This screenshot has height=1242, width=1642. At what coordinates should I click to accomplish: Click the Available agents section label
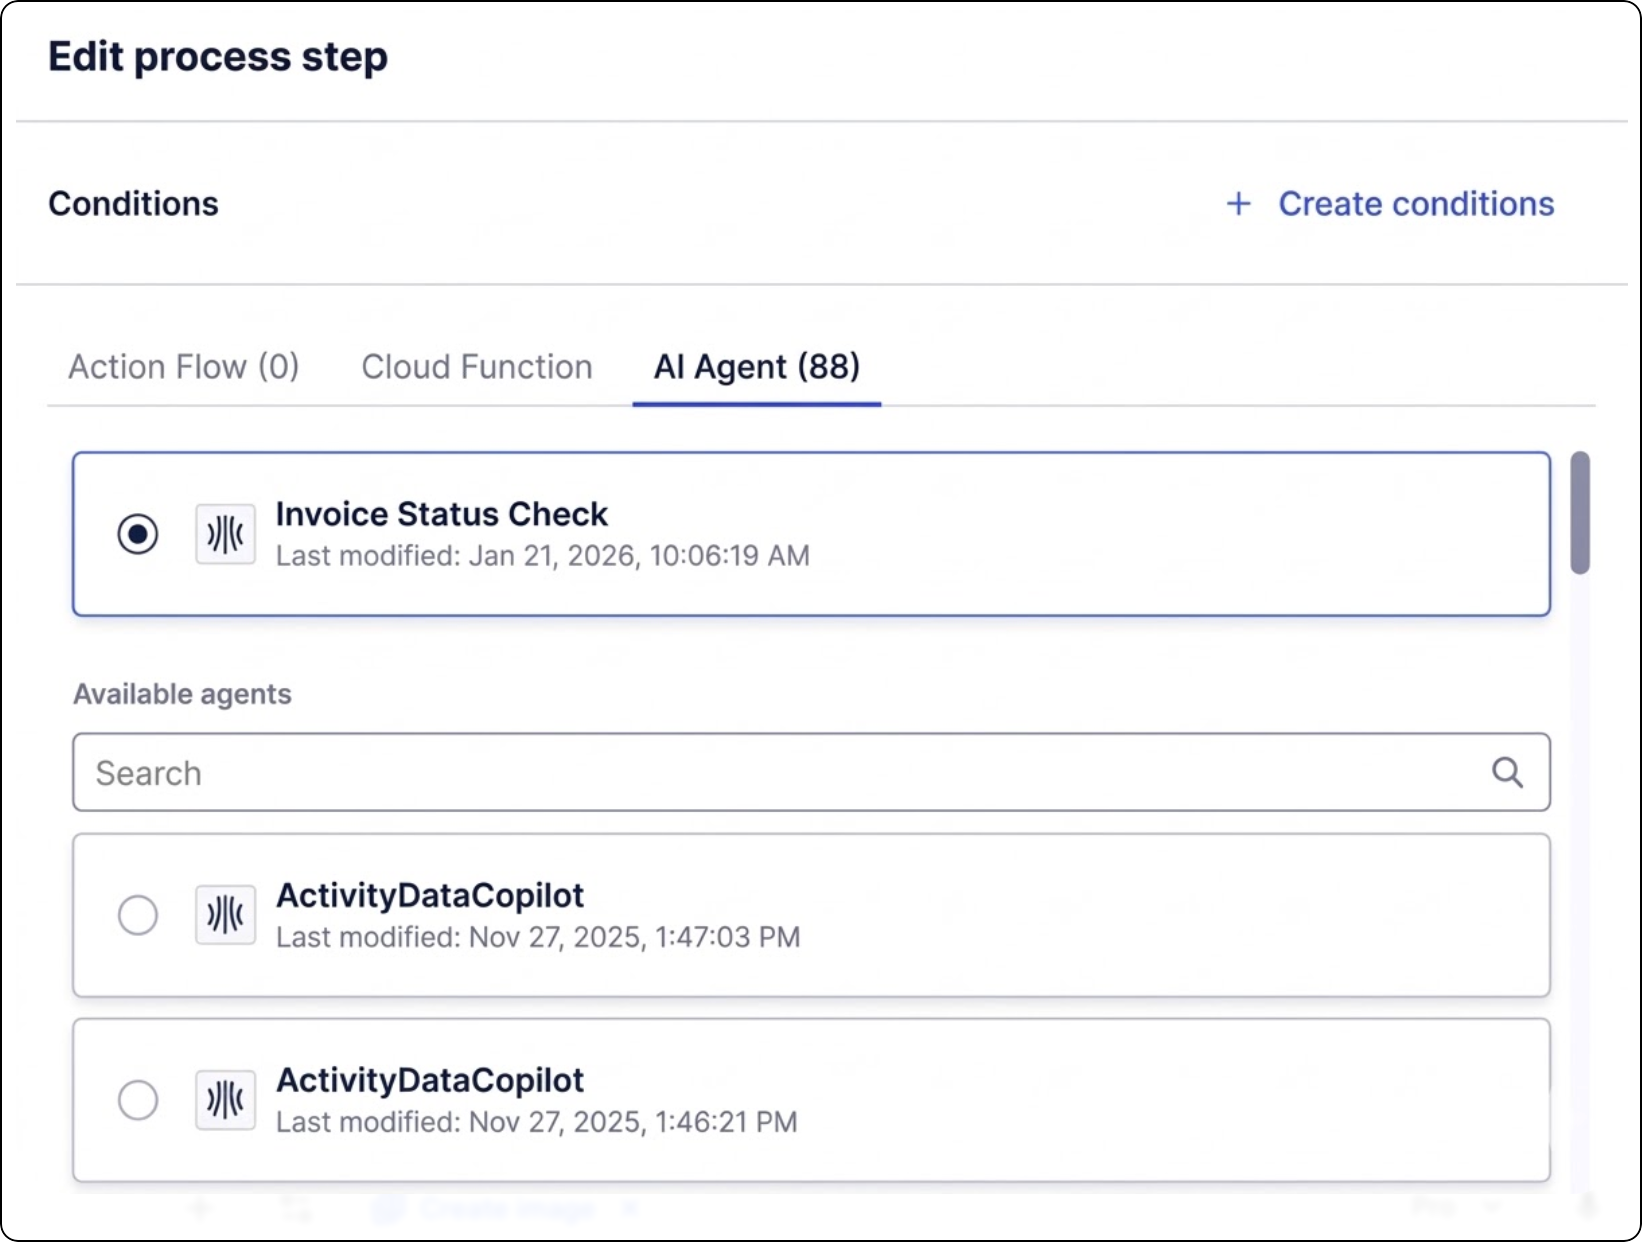tap(181, 694)
